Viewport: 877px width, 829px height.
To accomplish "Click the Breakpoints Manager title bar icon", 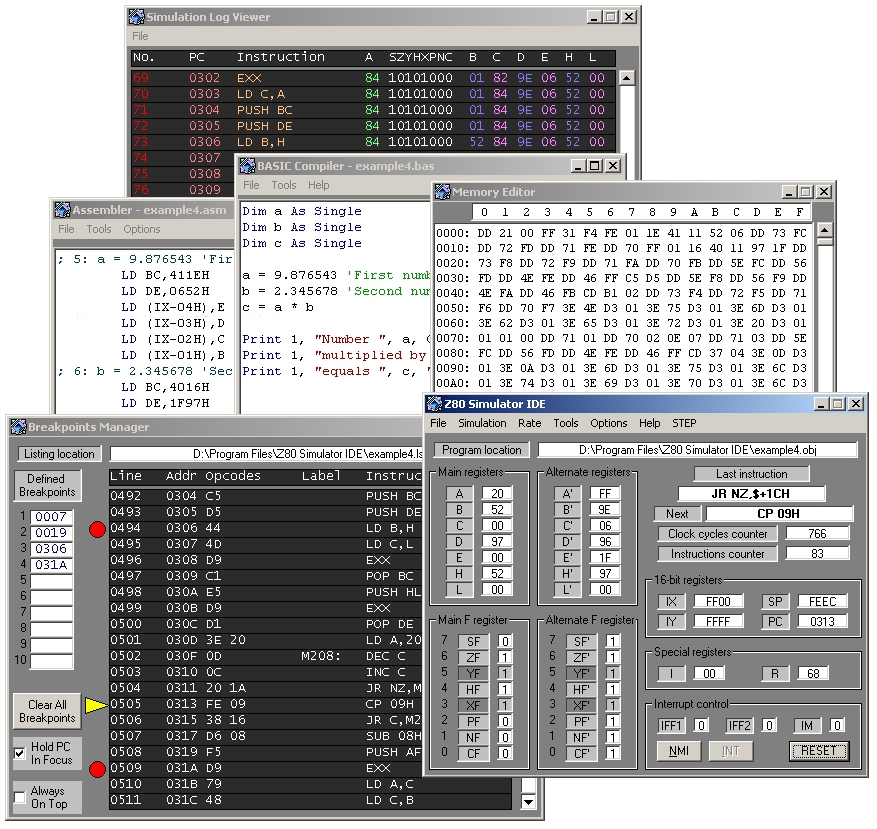I will click(x=18, y=427).
